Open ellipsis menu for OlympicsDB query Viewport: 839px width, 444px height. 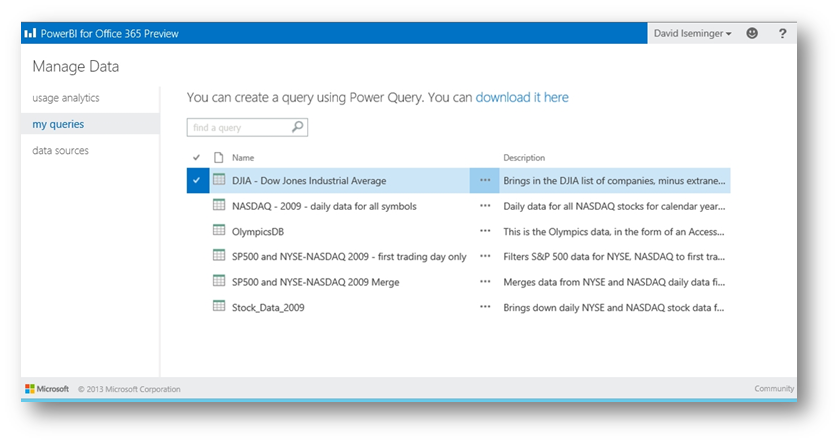coord(485,231)
